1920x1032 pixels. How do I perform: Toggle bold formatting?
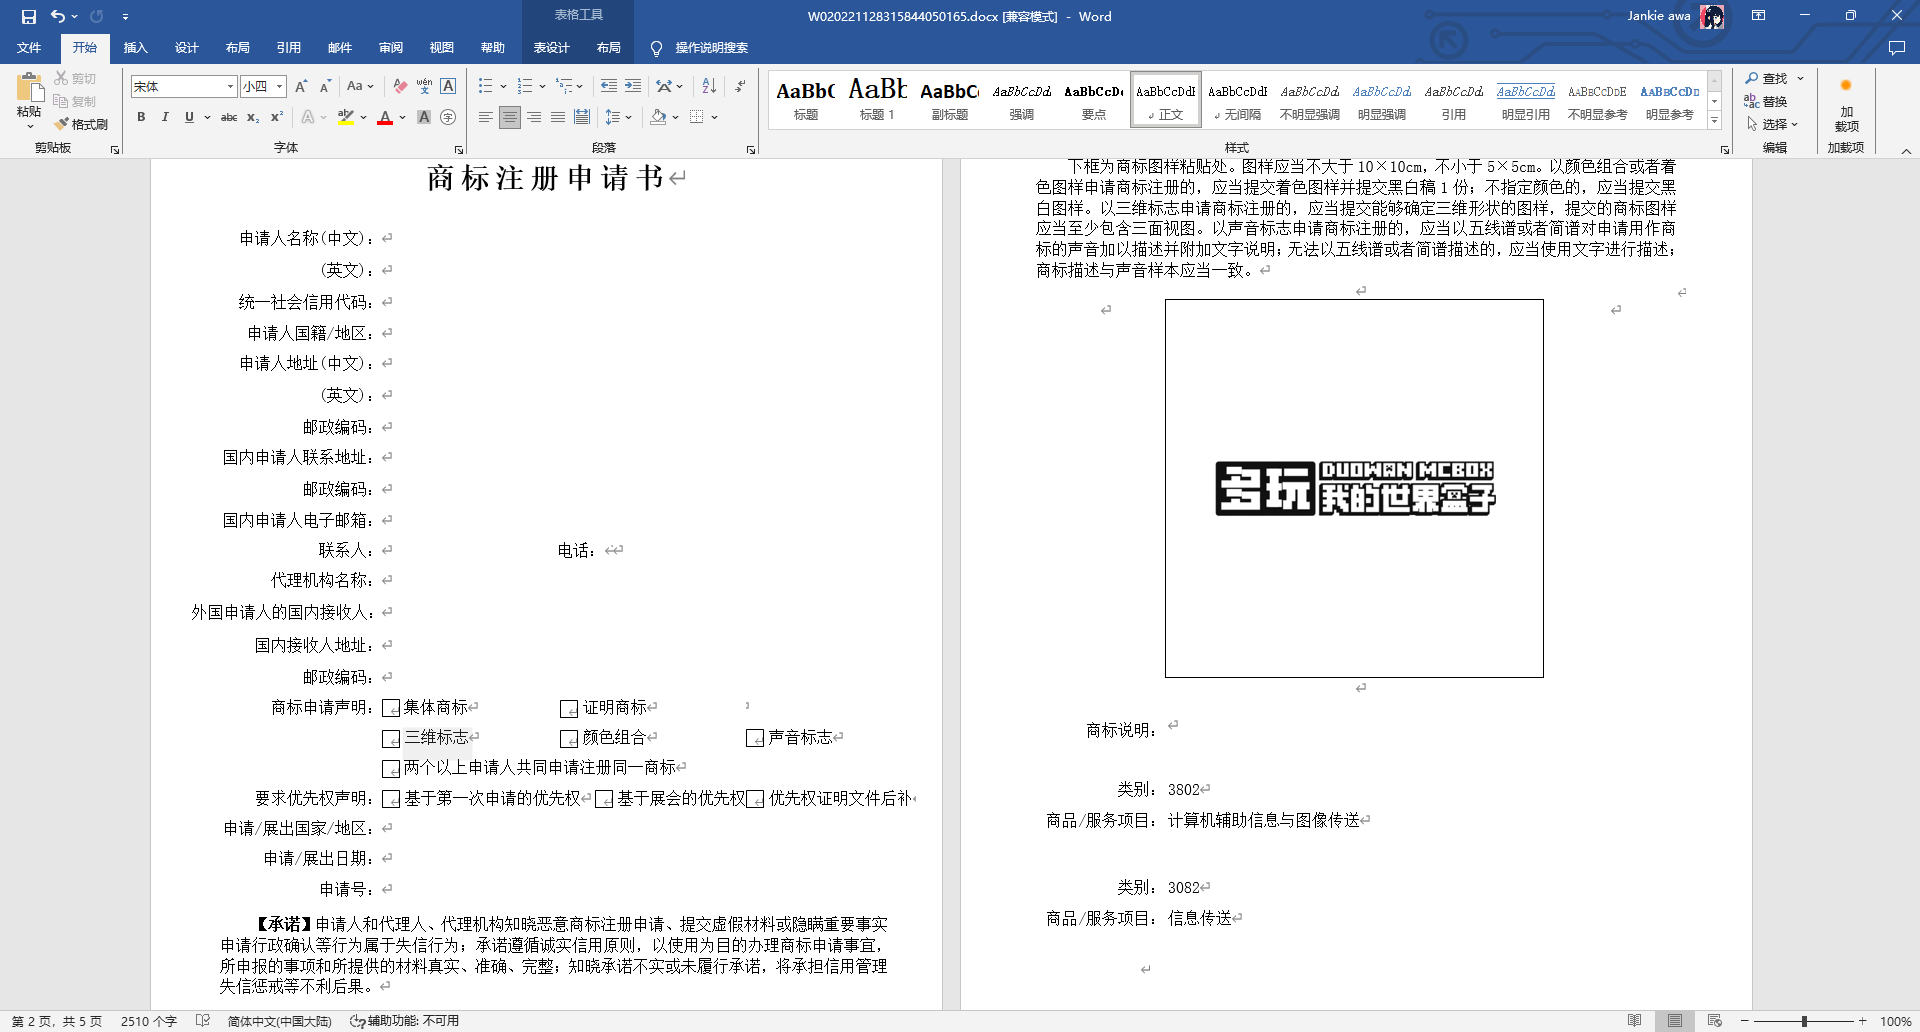click(141, 117)
